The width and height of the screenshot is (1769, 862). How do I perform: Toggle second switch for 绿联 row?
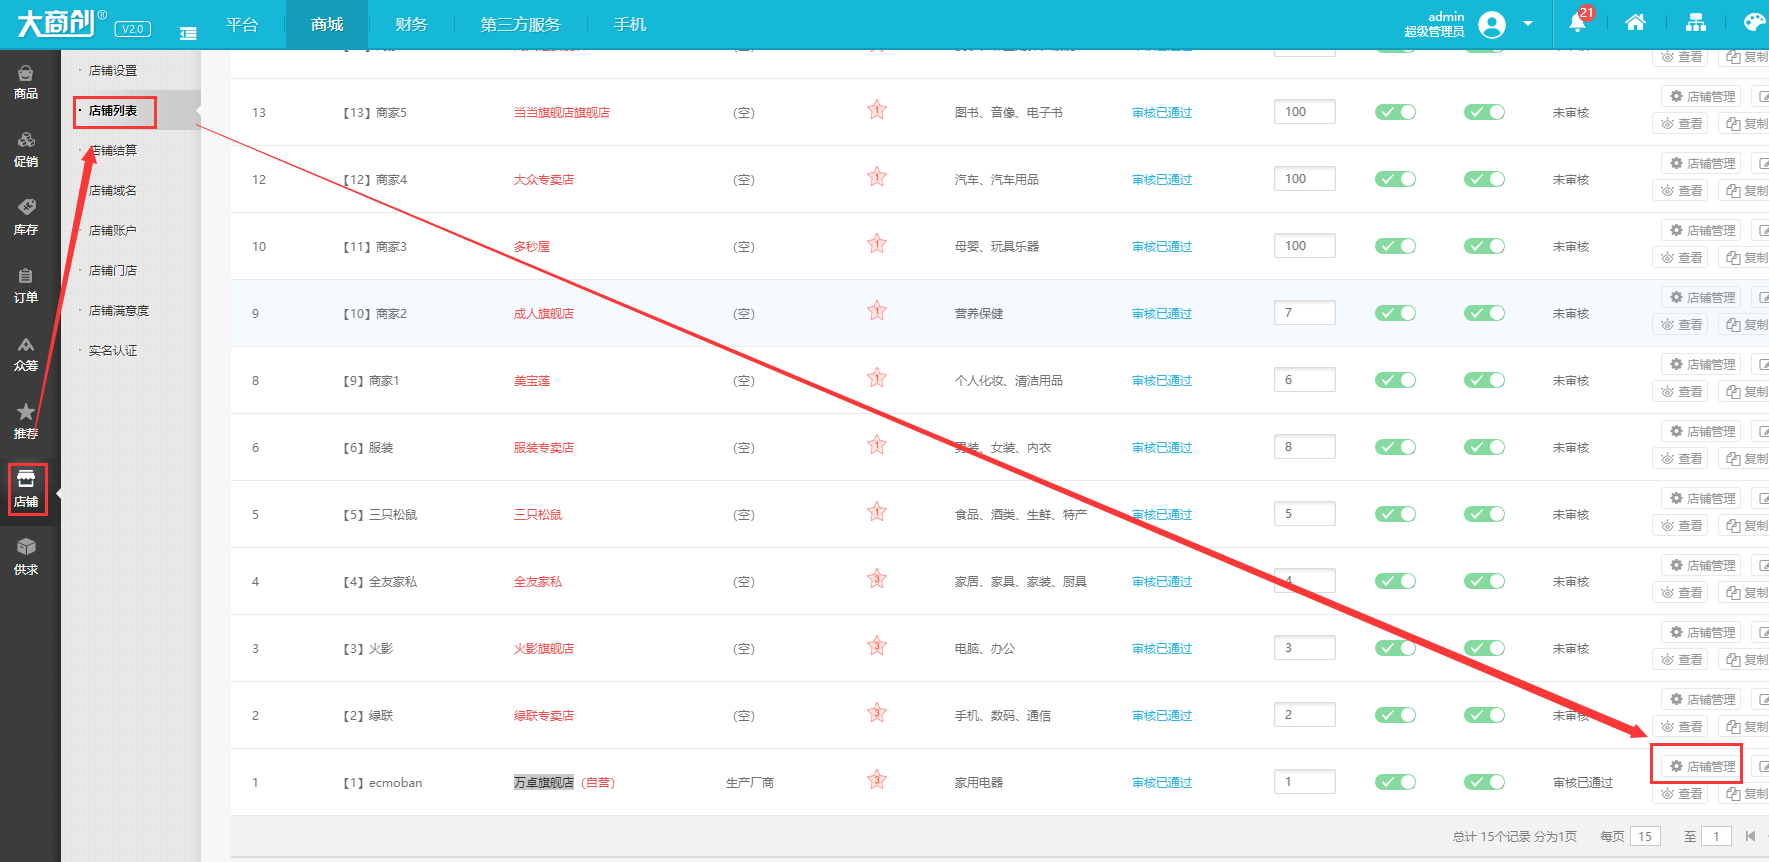[x=1484, y=715]
